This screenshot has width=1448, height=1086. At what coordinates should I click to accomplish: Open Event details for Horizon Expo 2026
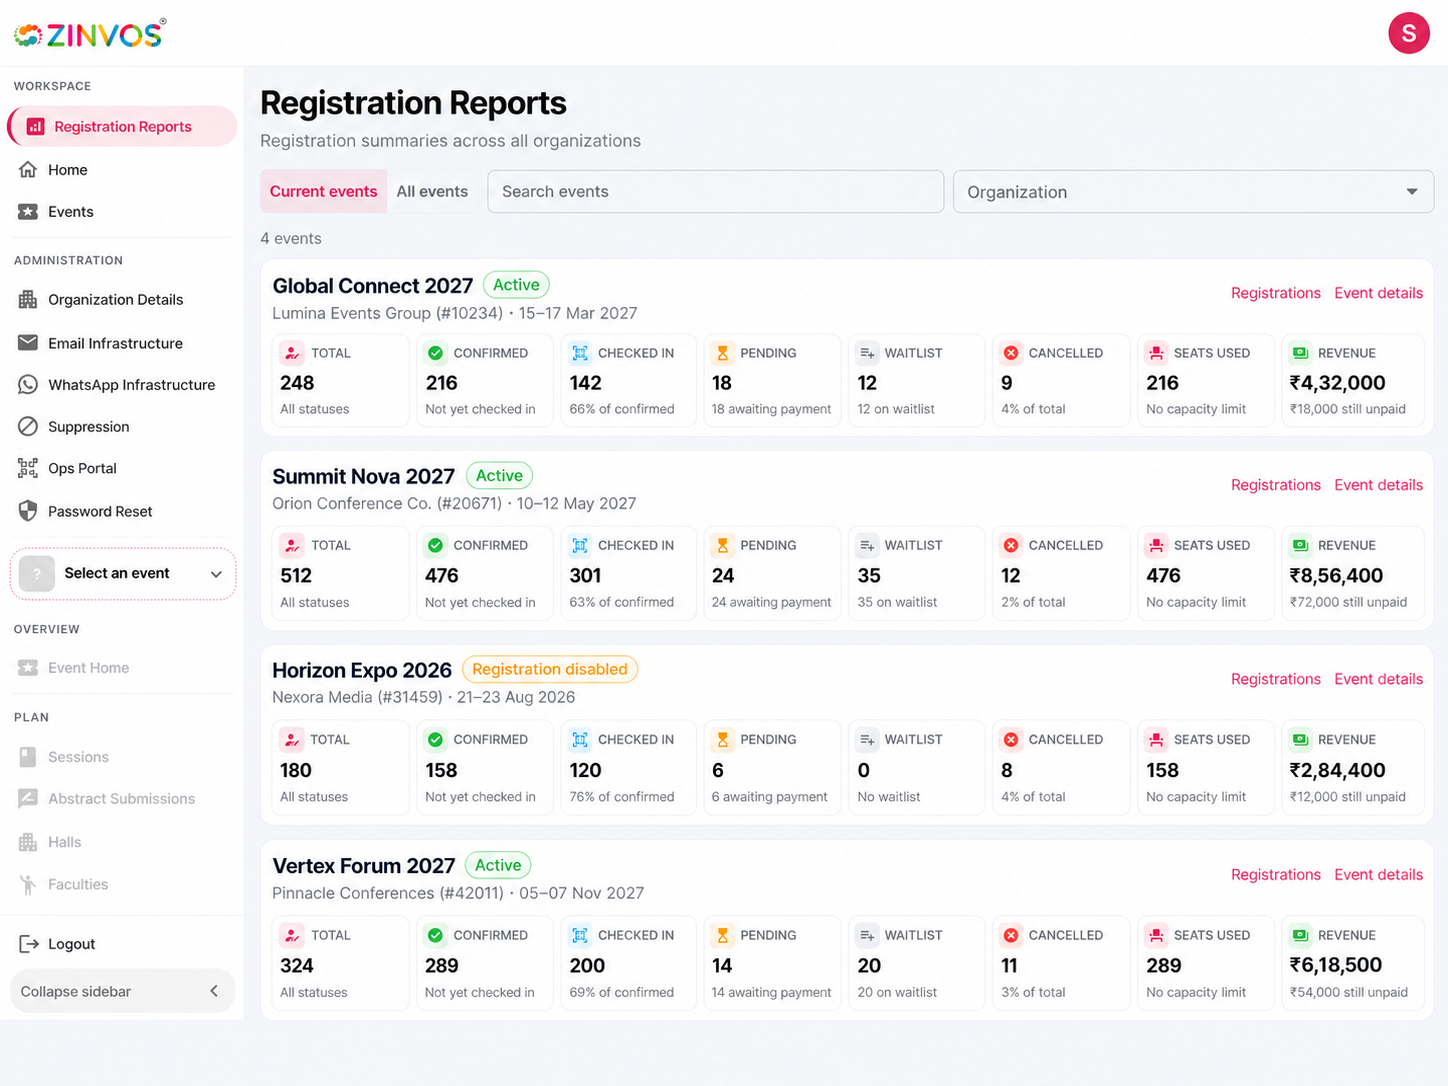[1378, 679]
